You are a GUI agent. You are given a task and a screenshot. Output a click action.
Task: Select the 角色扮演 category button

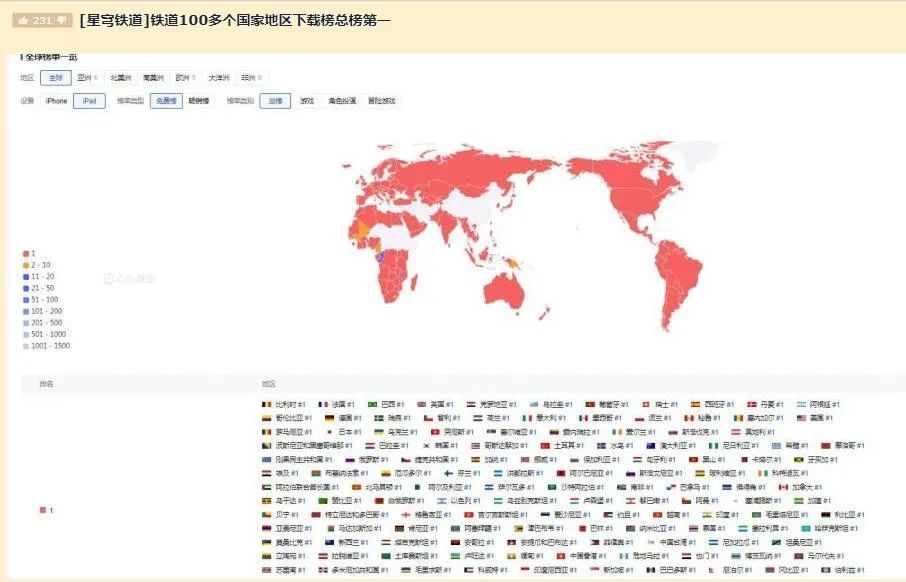click(342, 101)
